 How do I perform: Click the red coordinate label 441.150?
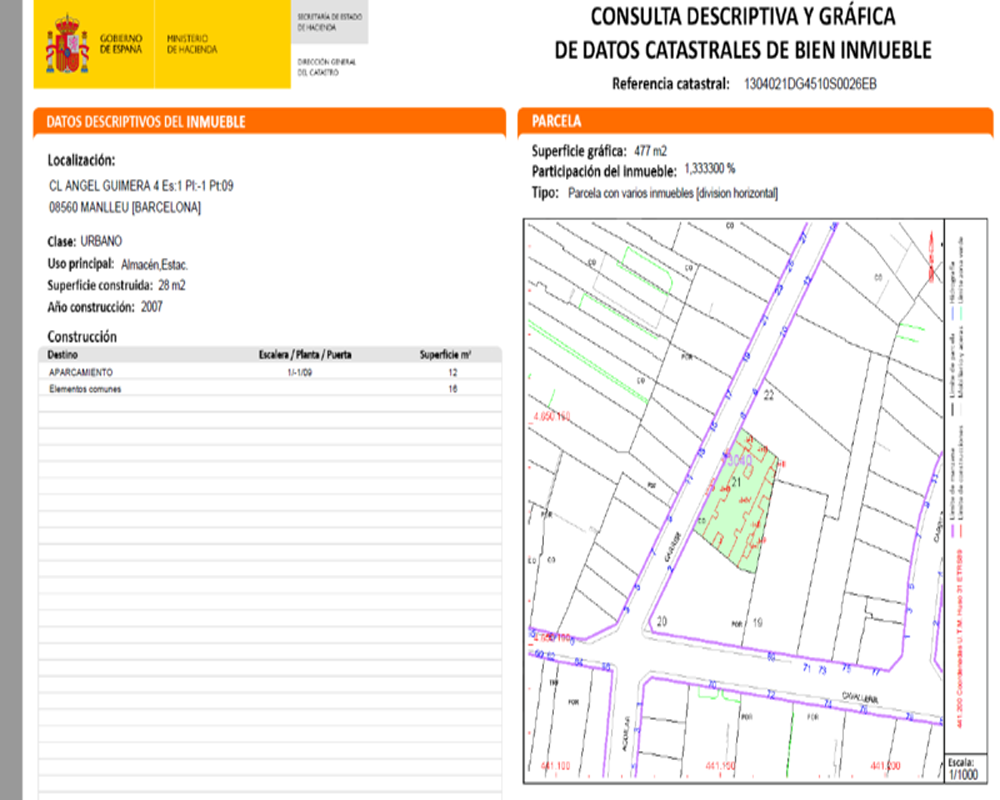tap(720, 766)
